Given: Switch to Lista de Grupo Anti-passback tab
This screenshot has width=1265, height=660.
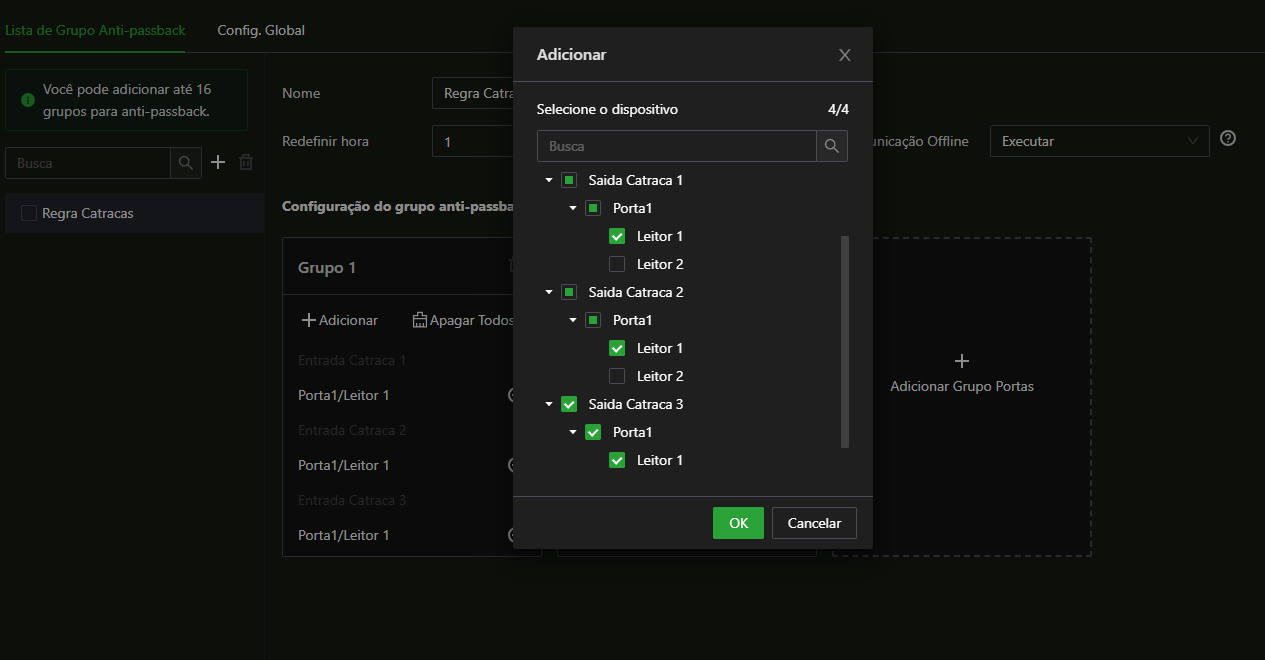Looking at the screenshot, I should tap(95, 30).
